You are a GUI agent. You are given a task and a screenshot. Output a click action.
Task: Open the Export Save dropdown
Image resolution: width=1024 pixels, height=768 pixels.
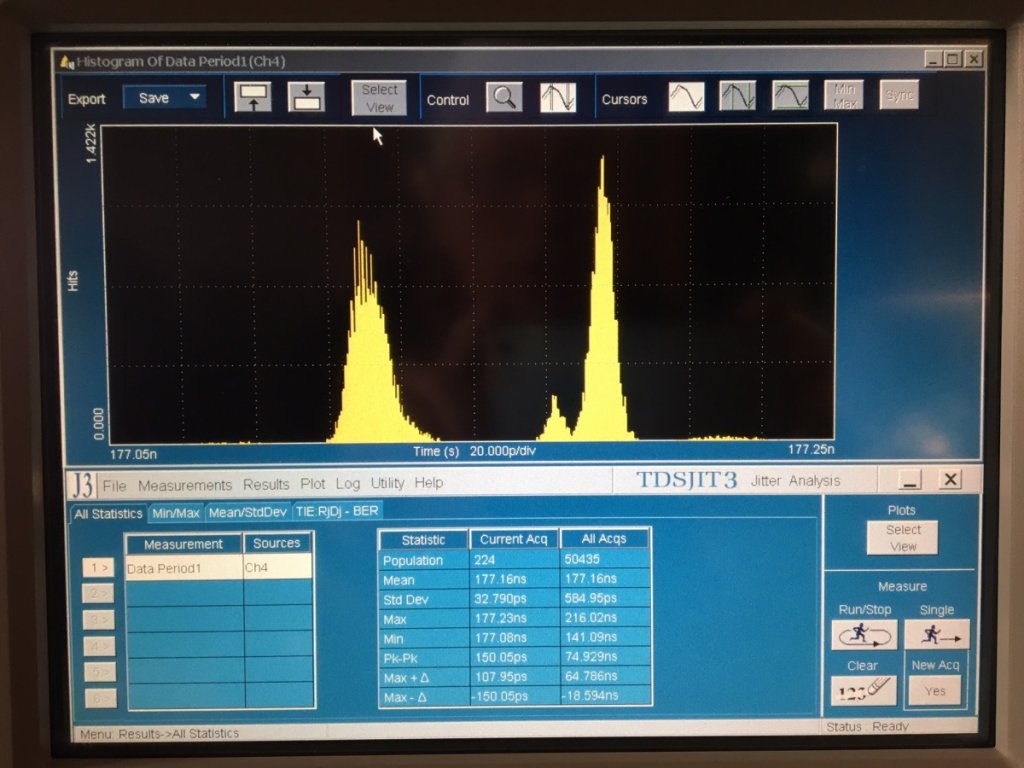coord(165,98)
